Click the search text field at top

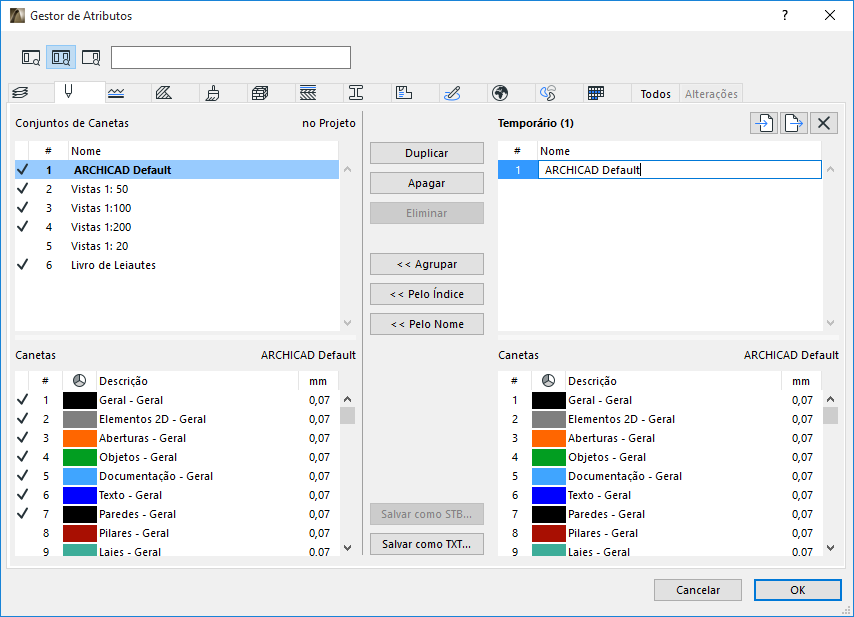(231, 57)
